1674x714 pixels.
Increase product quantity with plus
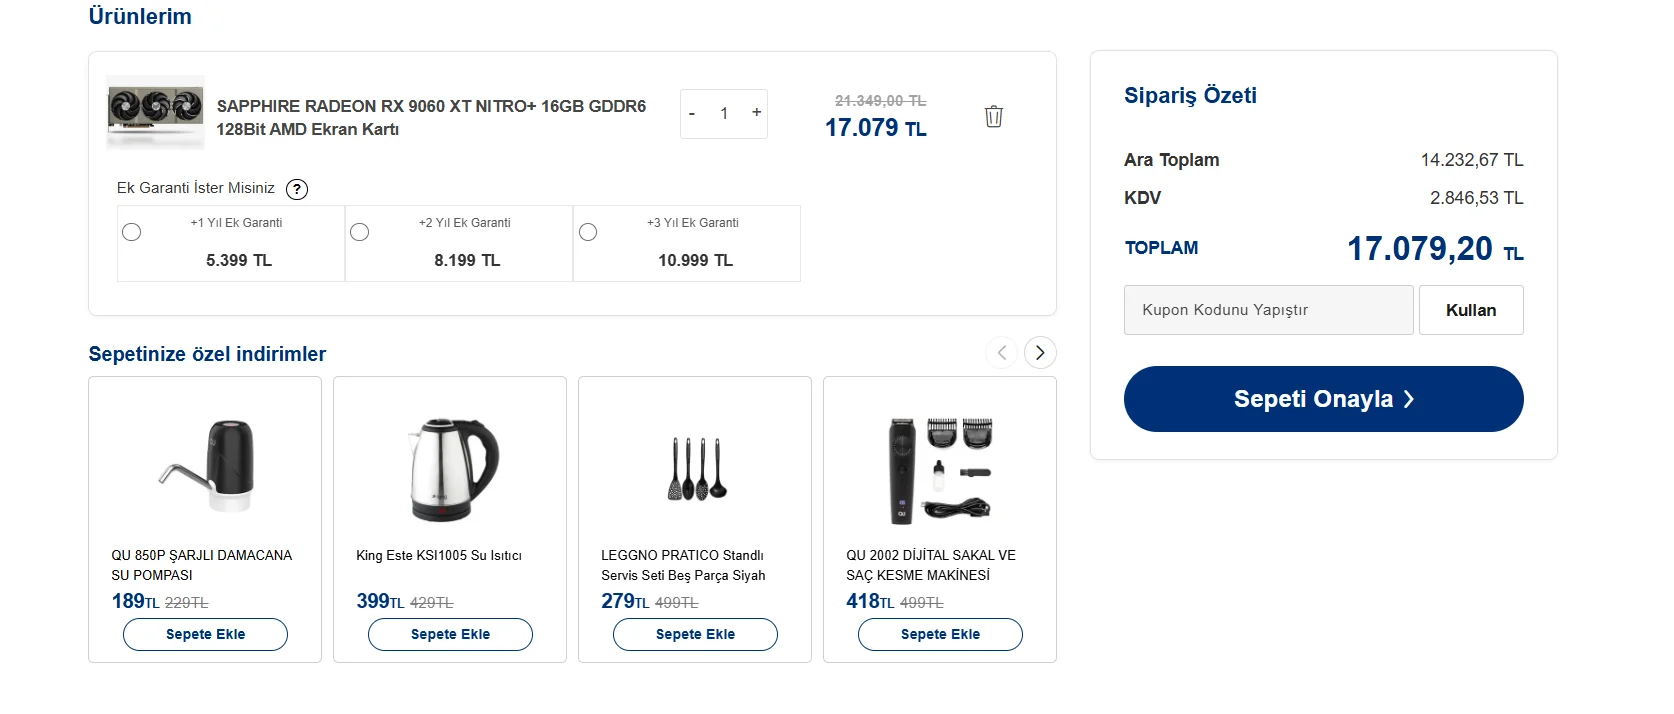(x=757, y=112)
